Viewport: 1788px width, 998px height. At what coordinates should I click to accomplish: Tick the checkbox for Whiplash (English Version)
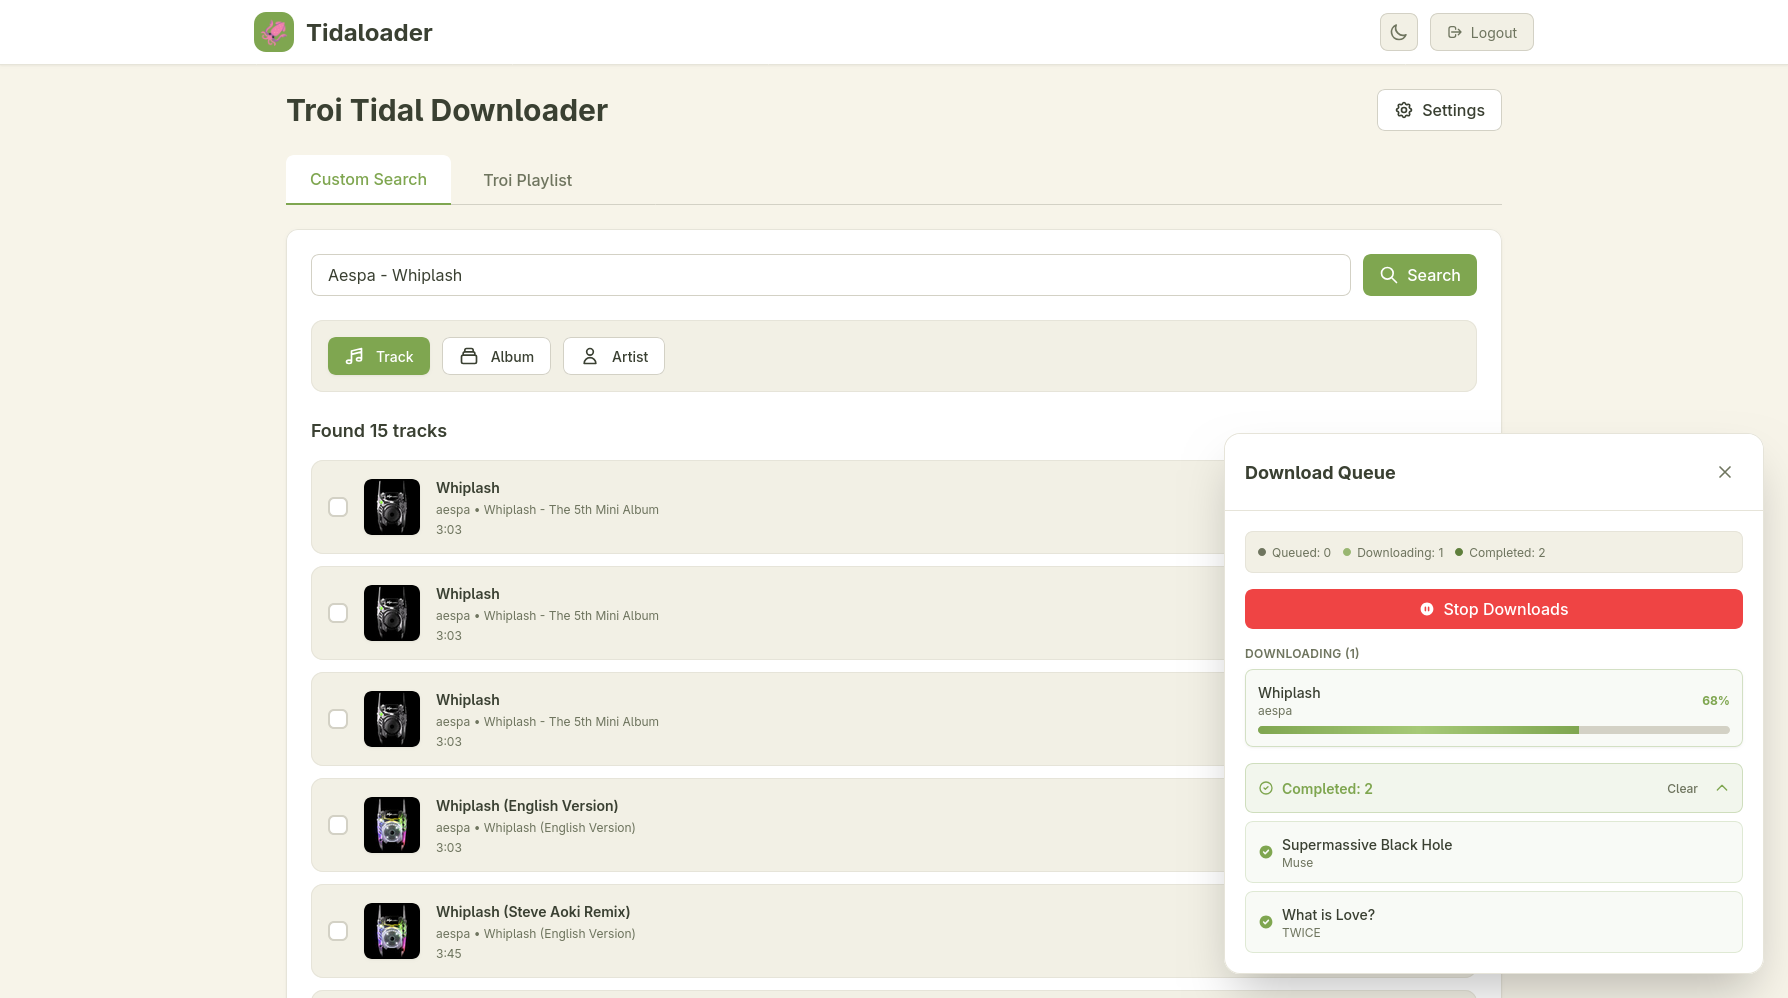338,825
